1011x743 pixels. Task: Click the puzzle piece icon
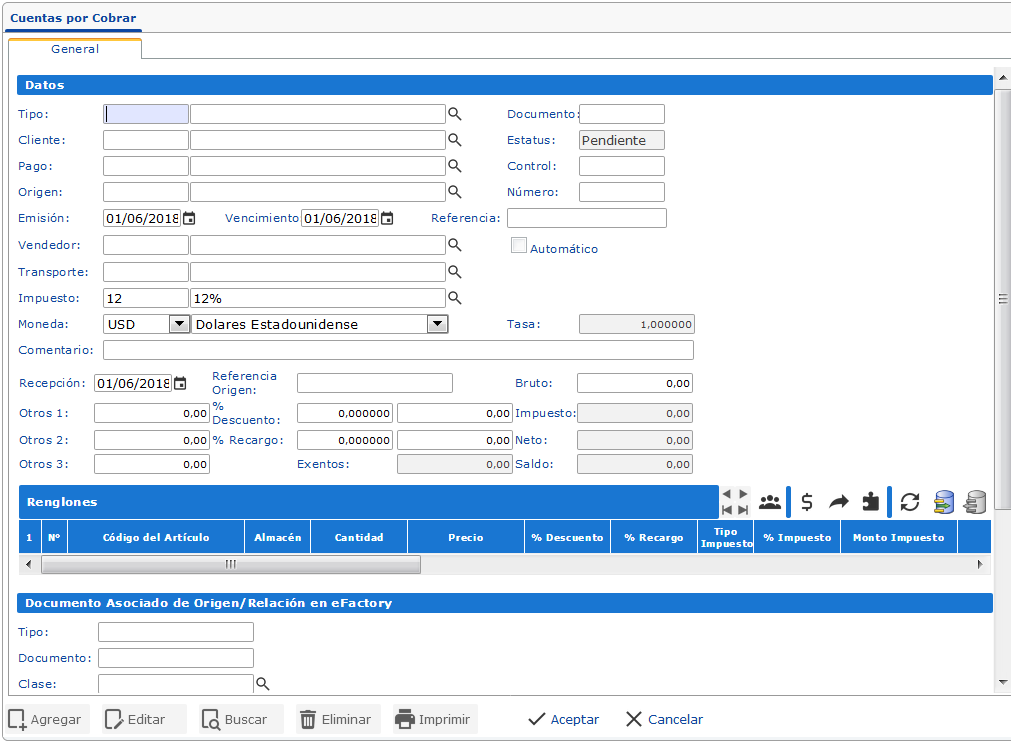tap(870, 502)
